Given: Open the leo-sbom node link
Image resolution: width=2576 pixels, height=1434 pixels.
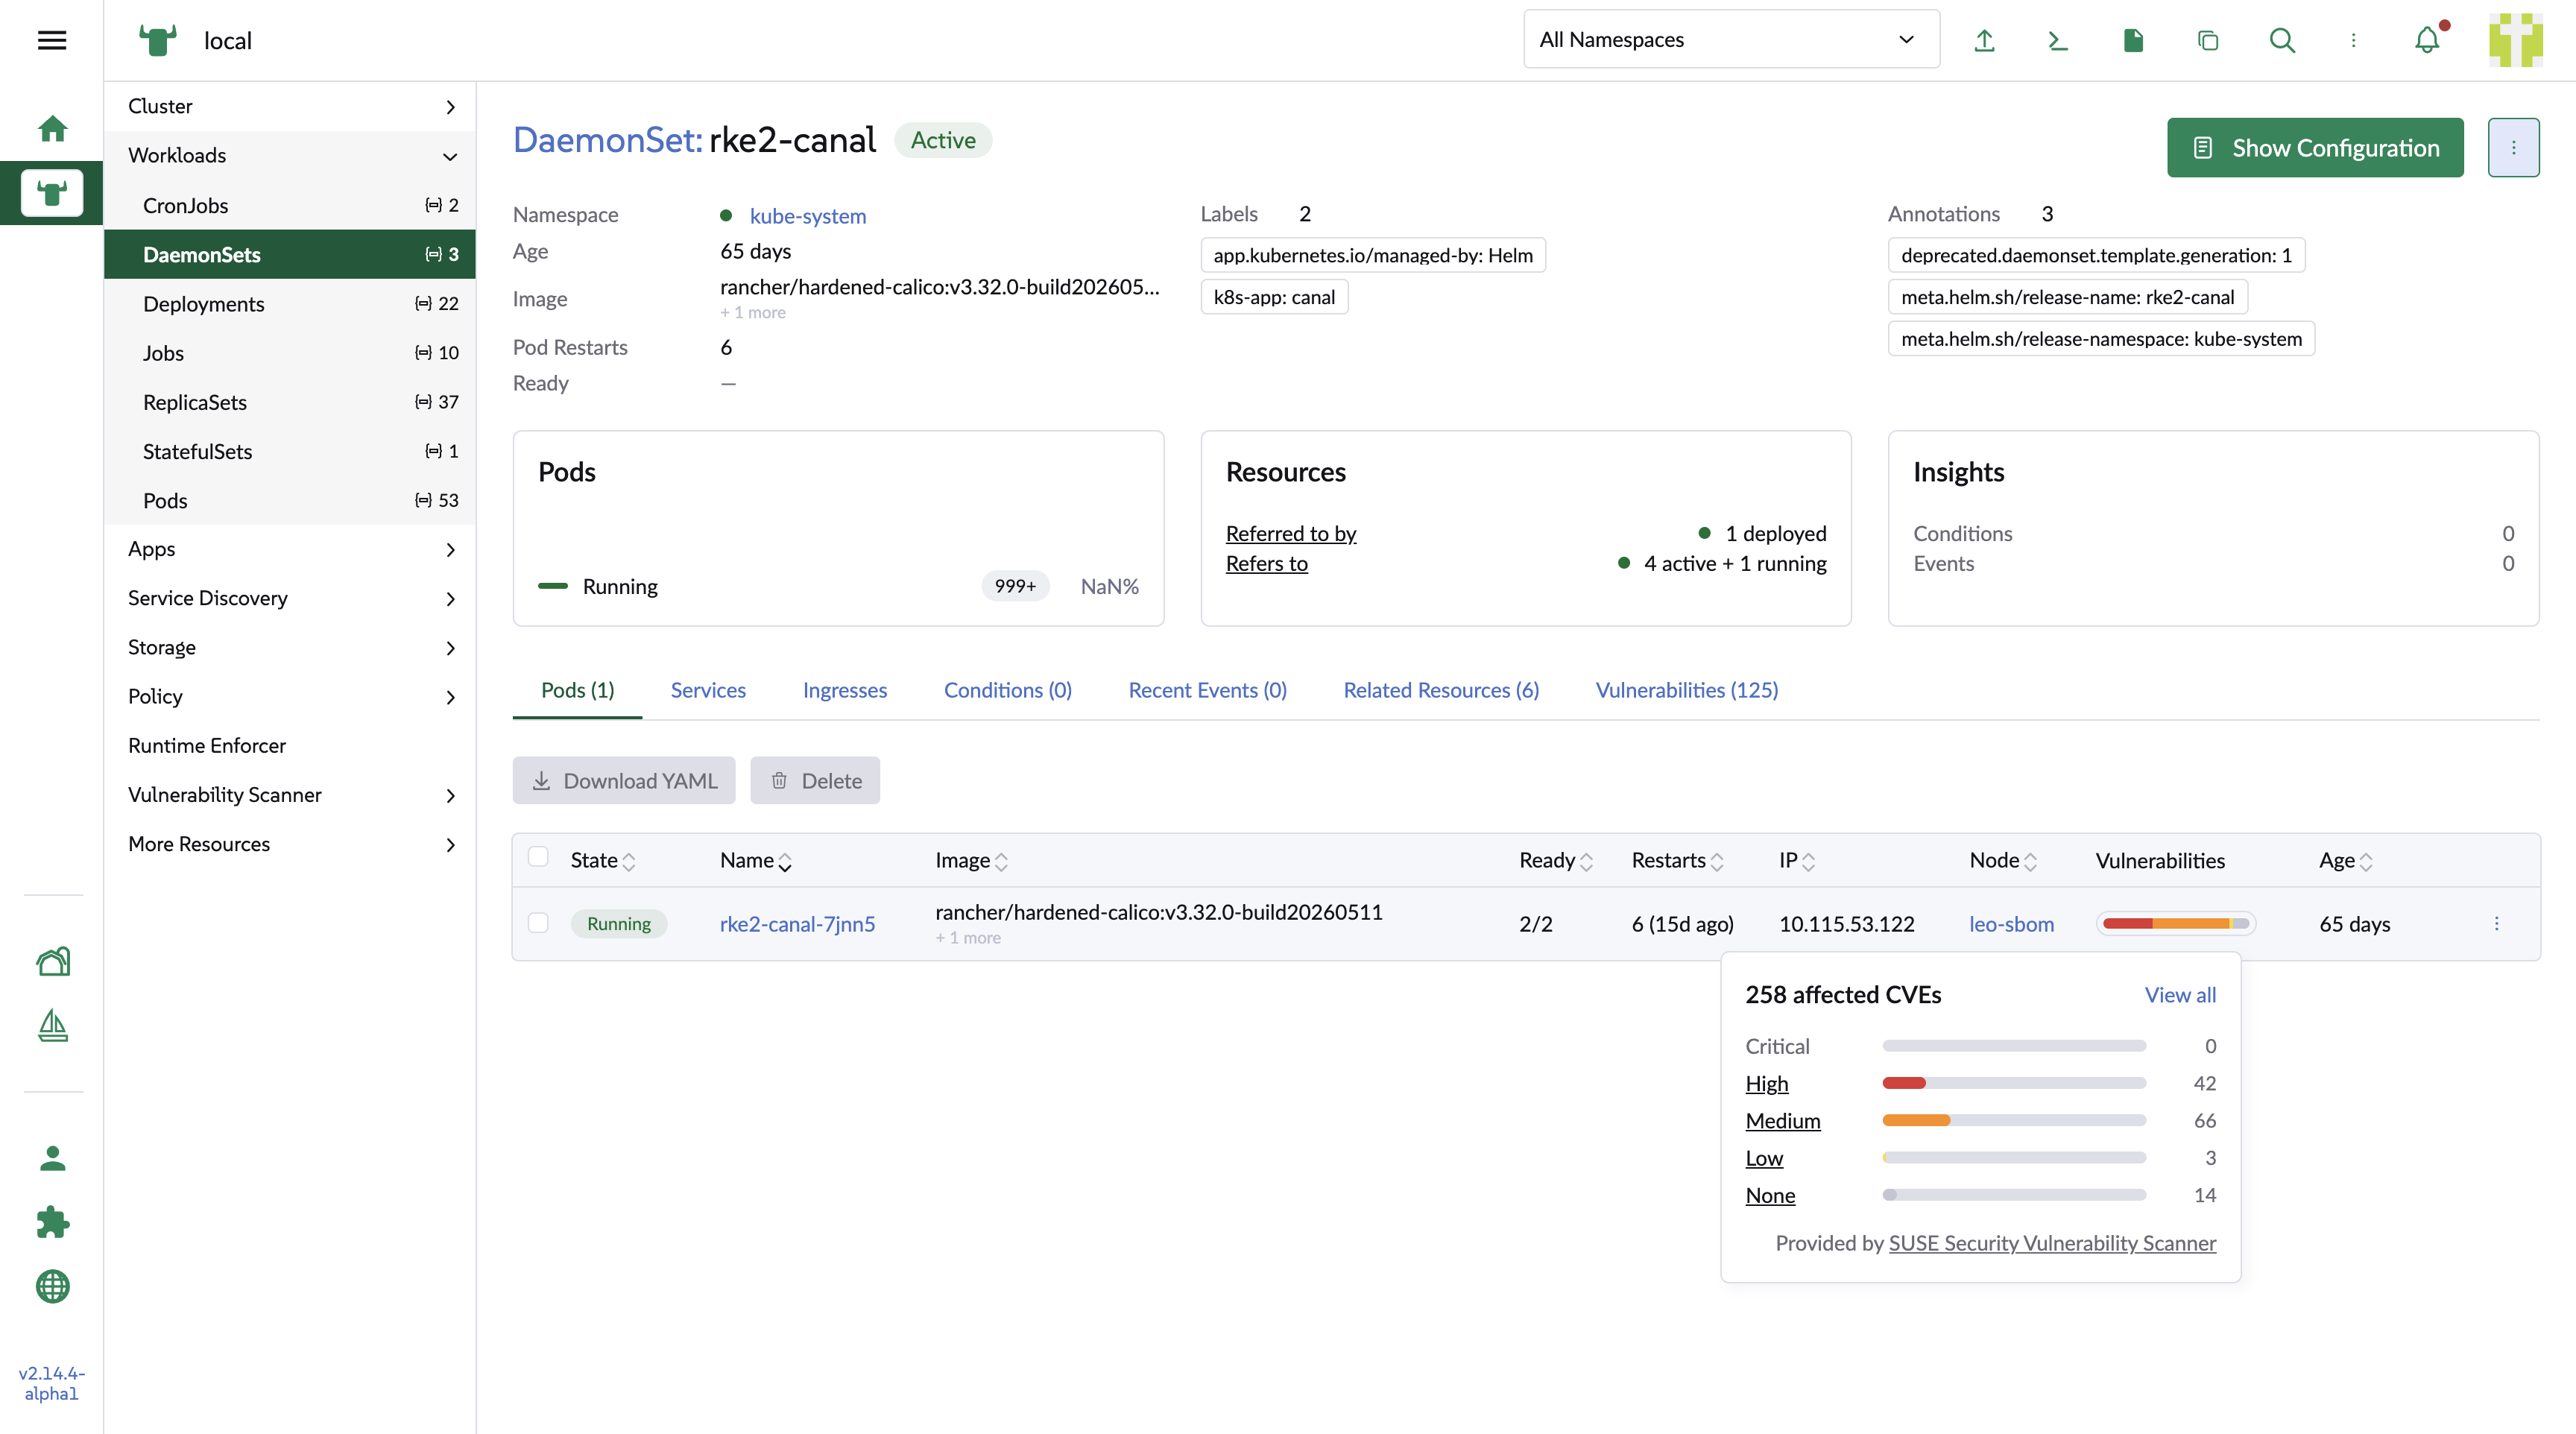Looking at the screenshot, I should click(2012, 924).
